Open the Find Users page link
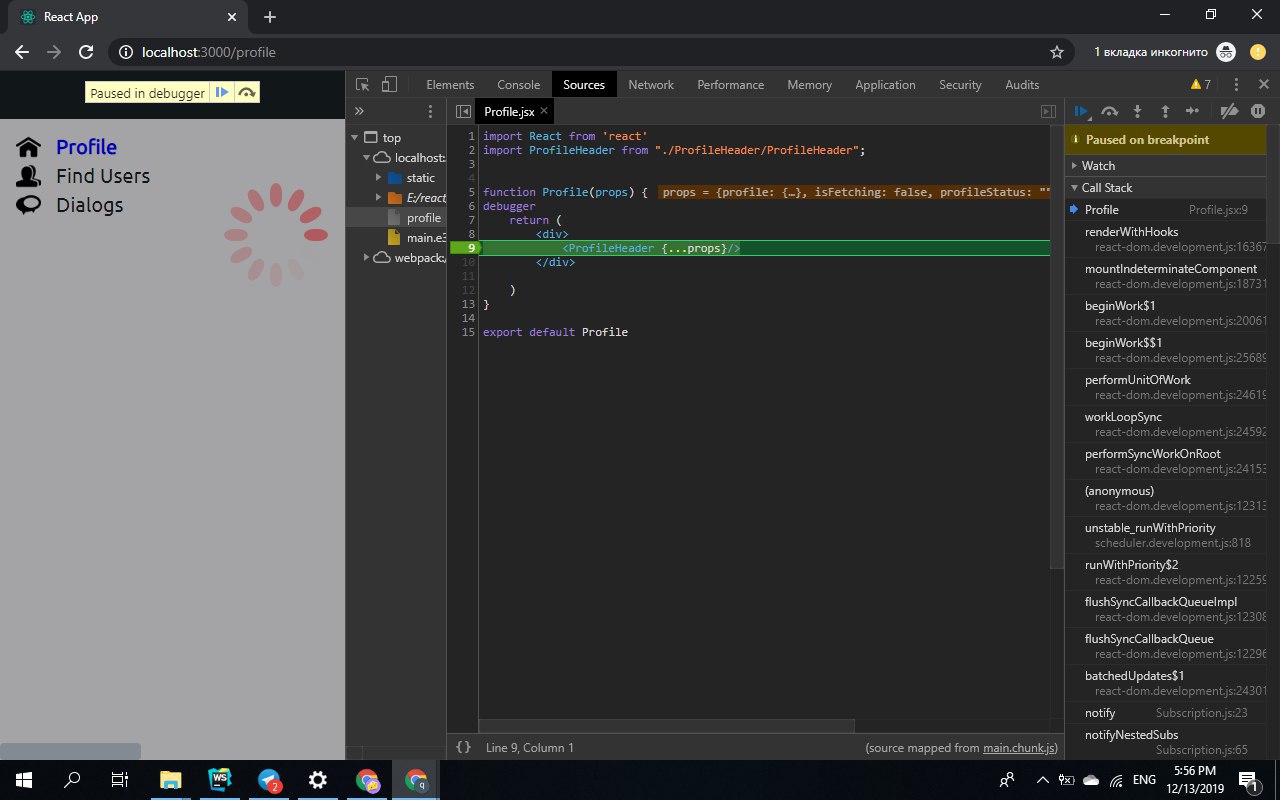This screenshot has height=800, width=1280. tap(102, 176)
